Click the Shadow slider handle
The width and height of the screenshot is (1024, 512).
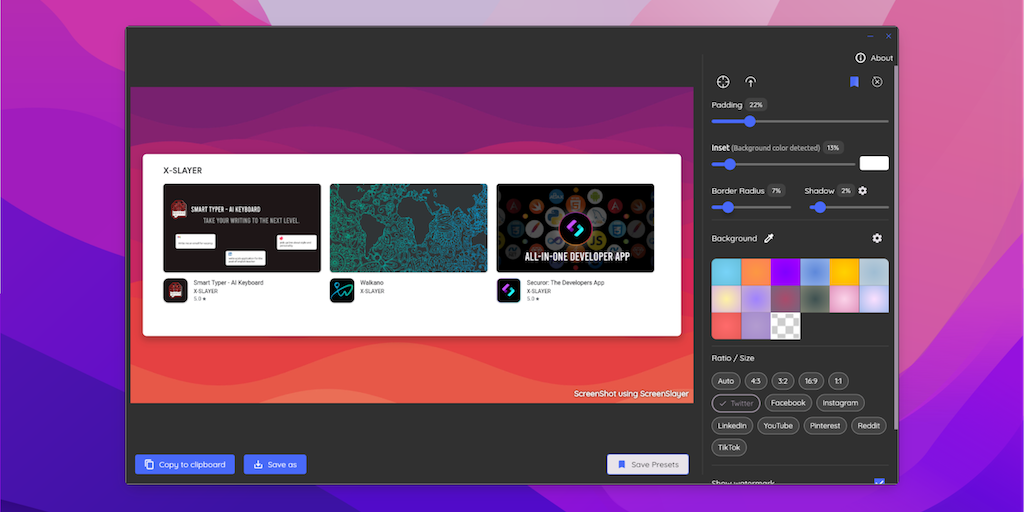(820, 208)
